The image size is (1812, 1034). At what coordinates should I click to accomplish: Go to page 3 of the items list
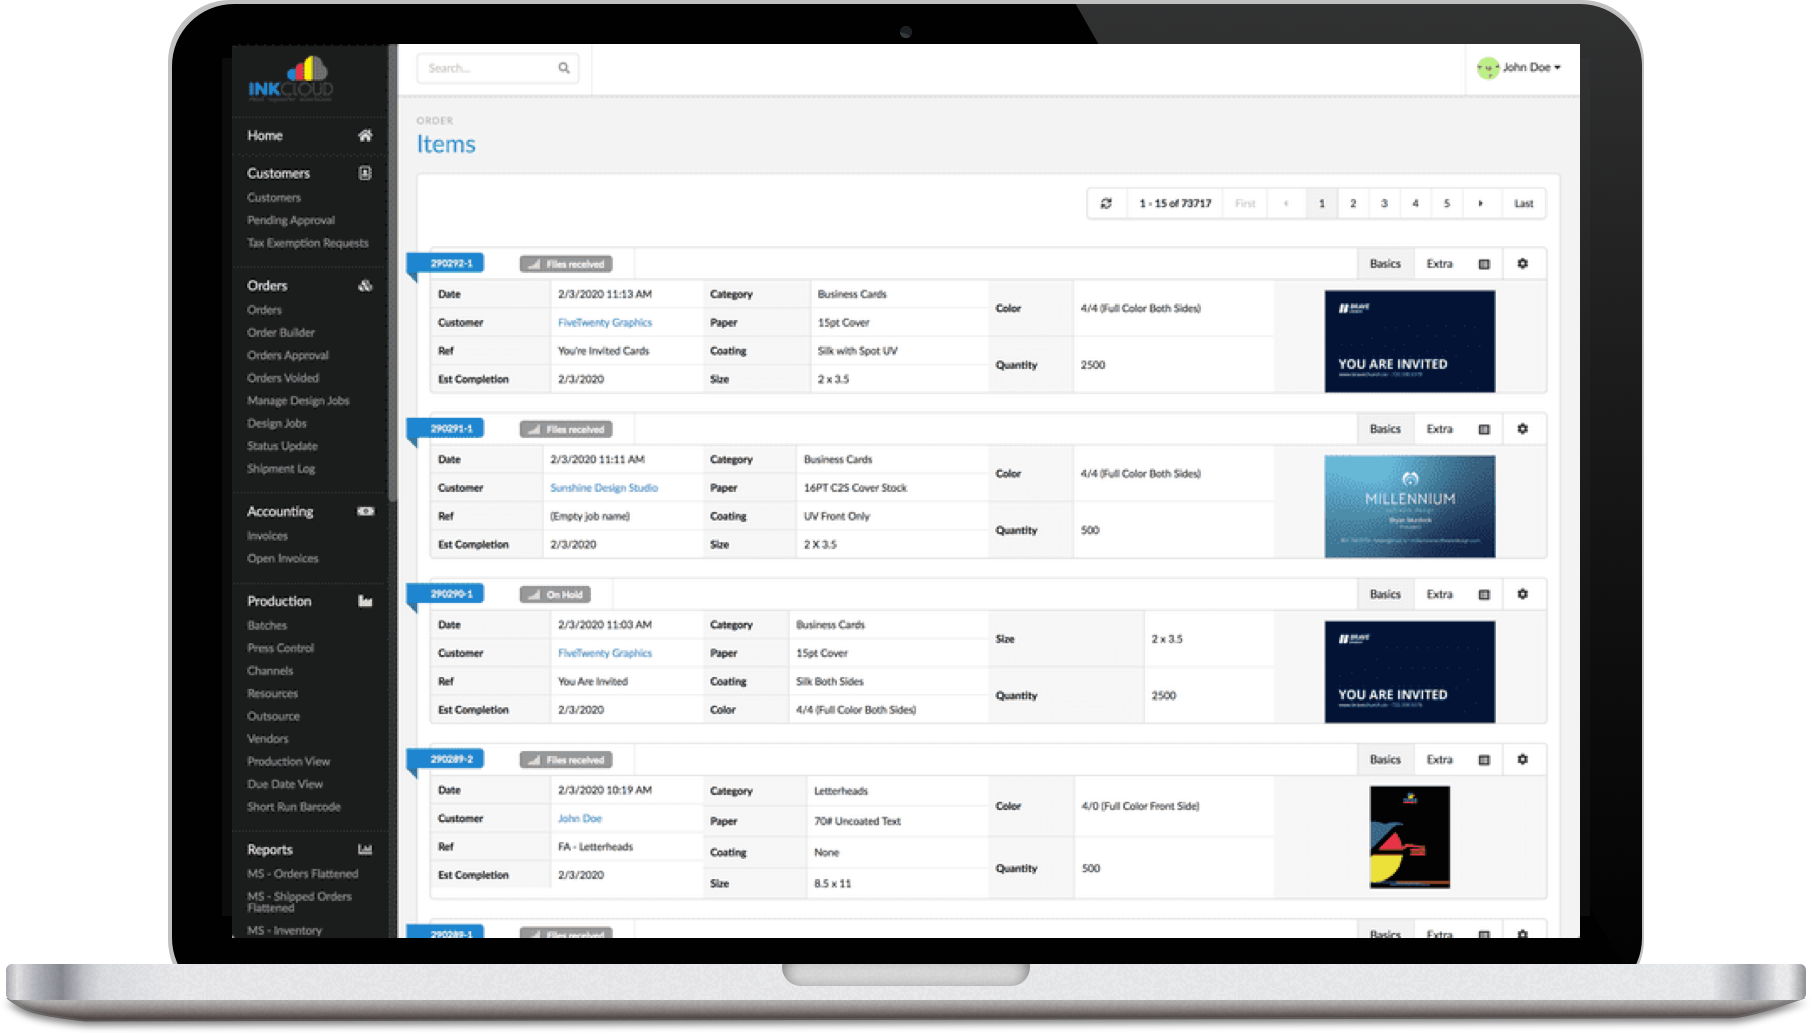click(1384, 203)
